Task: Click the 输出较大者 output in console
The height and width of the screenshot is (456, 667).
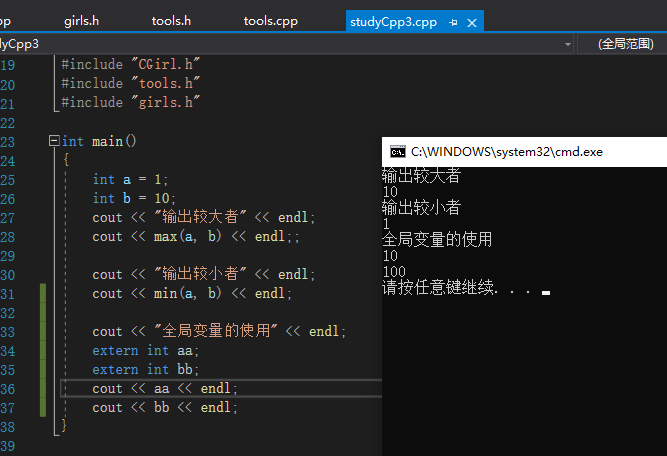Action: [421, 175]
